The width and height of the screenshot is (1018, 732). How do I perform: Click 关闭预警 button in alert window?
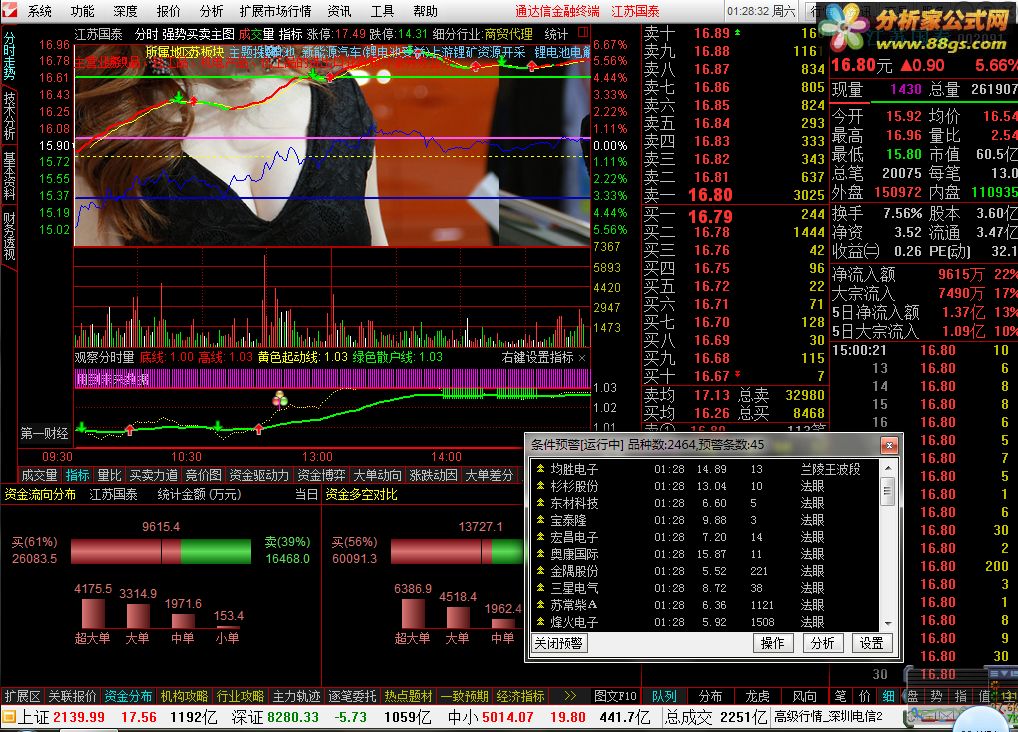coord(558,643)
